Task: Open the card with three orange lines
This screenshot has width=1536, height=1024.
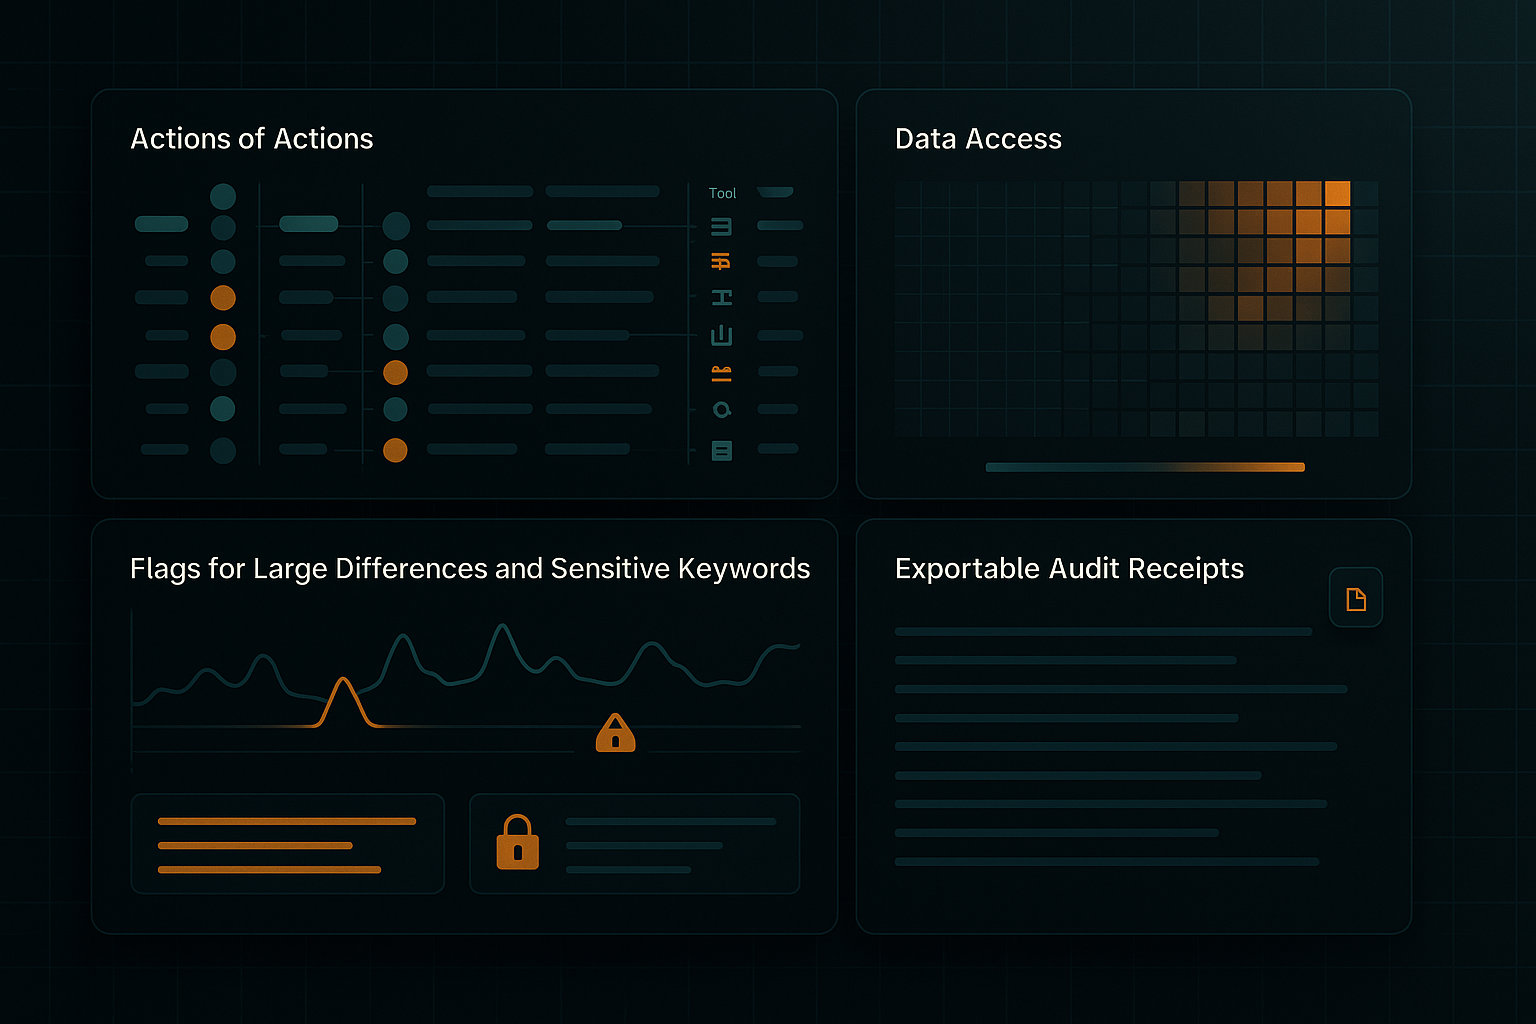Action: (x=287, y=844)
